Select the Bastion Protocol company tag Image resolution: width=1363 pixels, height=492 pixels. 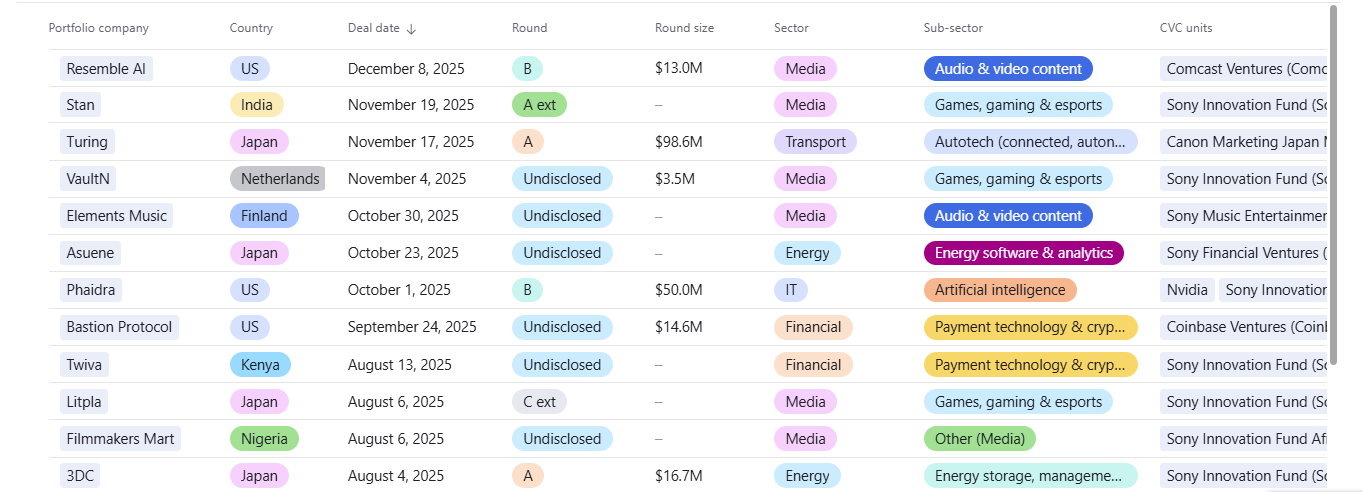(119, 327)
